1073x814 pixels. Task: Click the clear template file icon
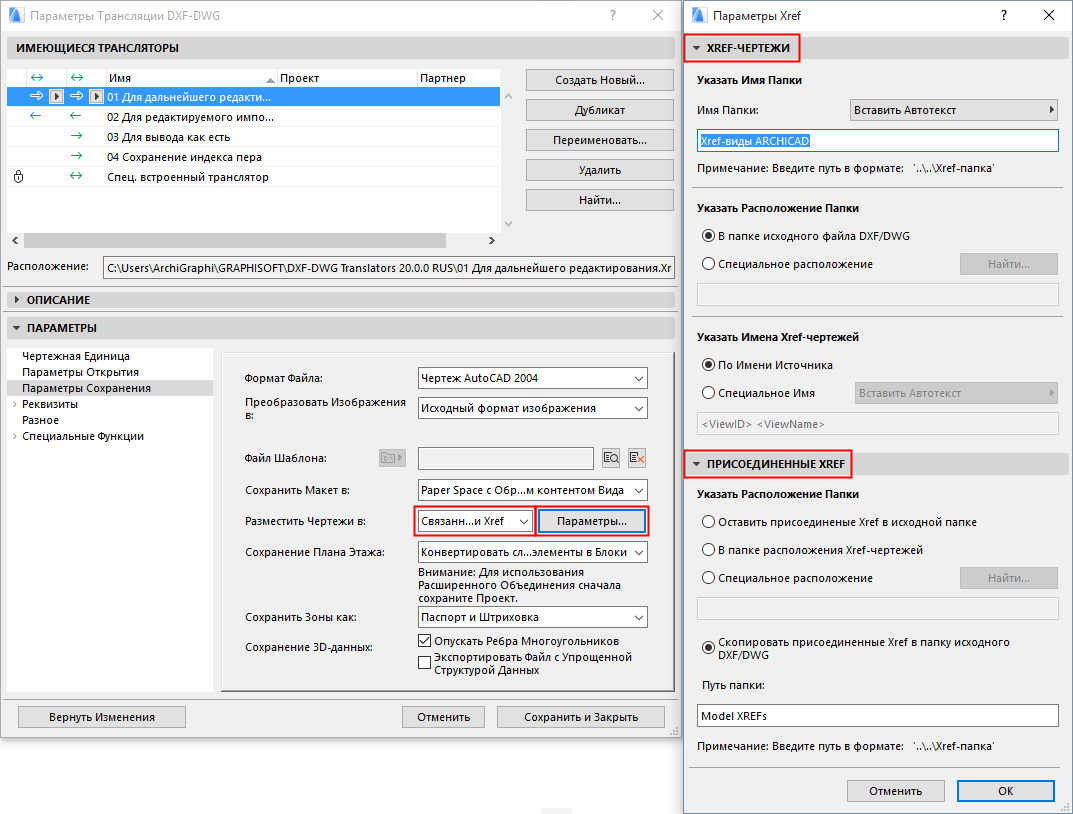coord(637,458)
